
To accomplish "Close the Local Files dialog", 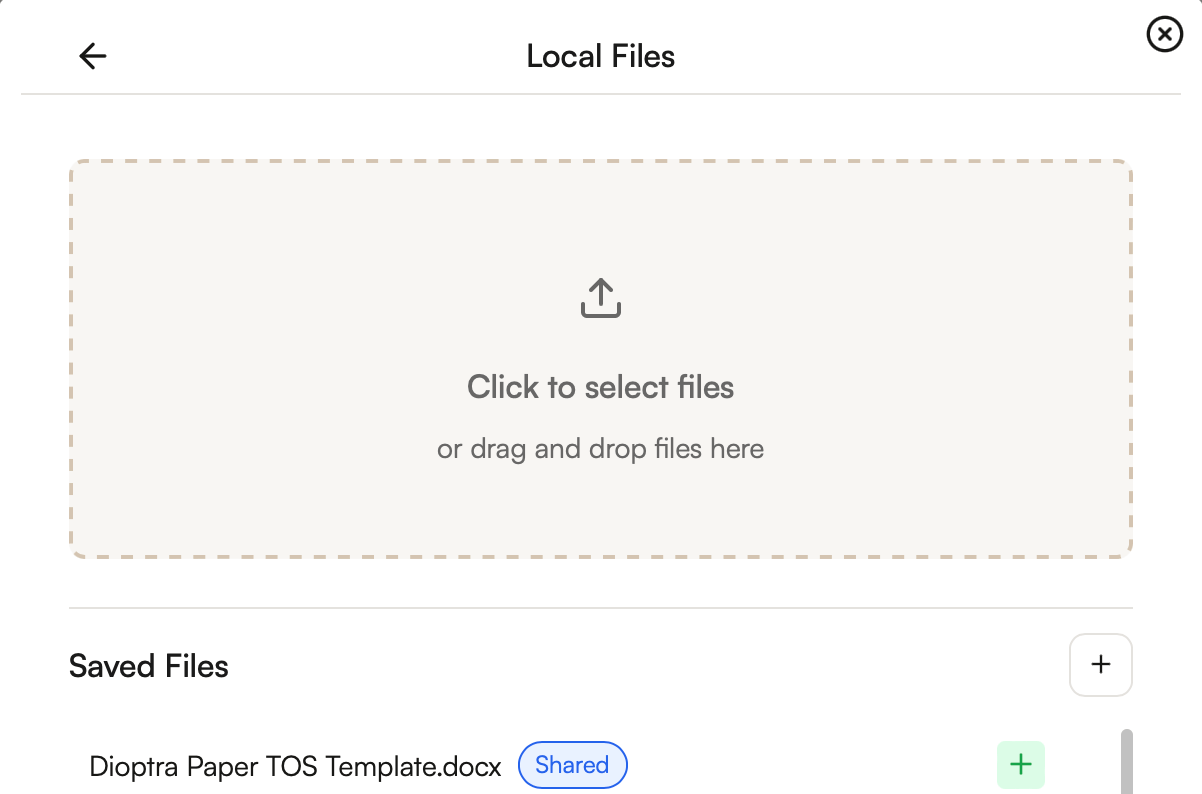I will (1164, 35).
